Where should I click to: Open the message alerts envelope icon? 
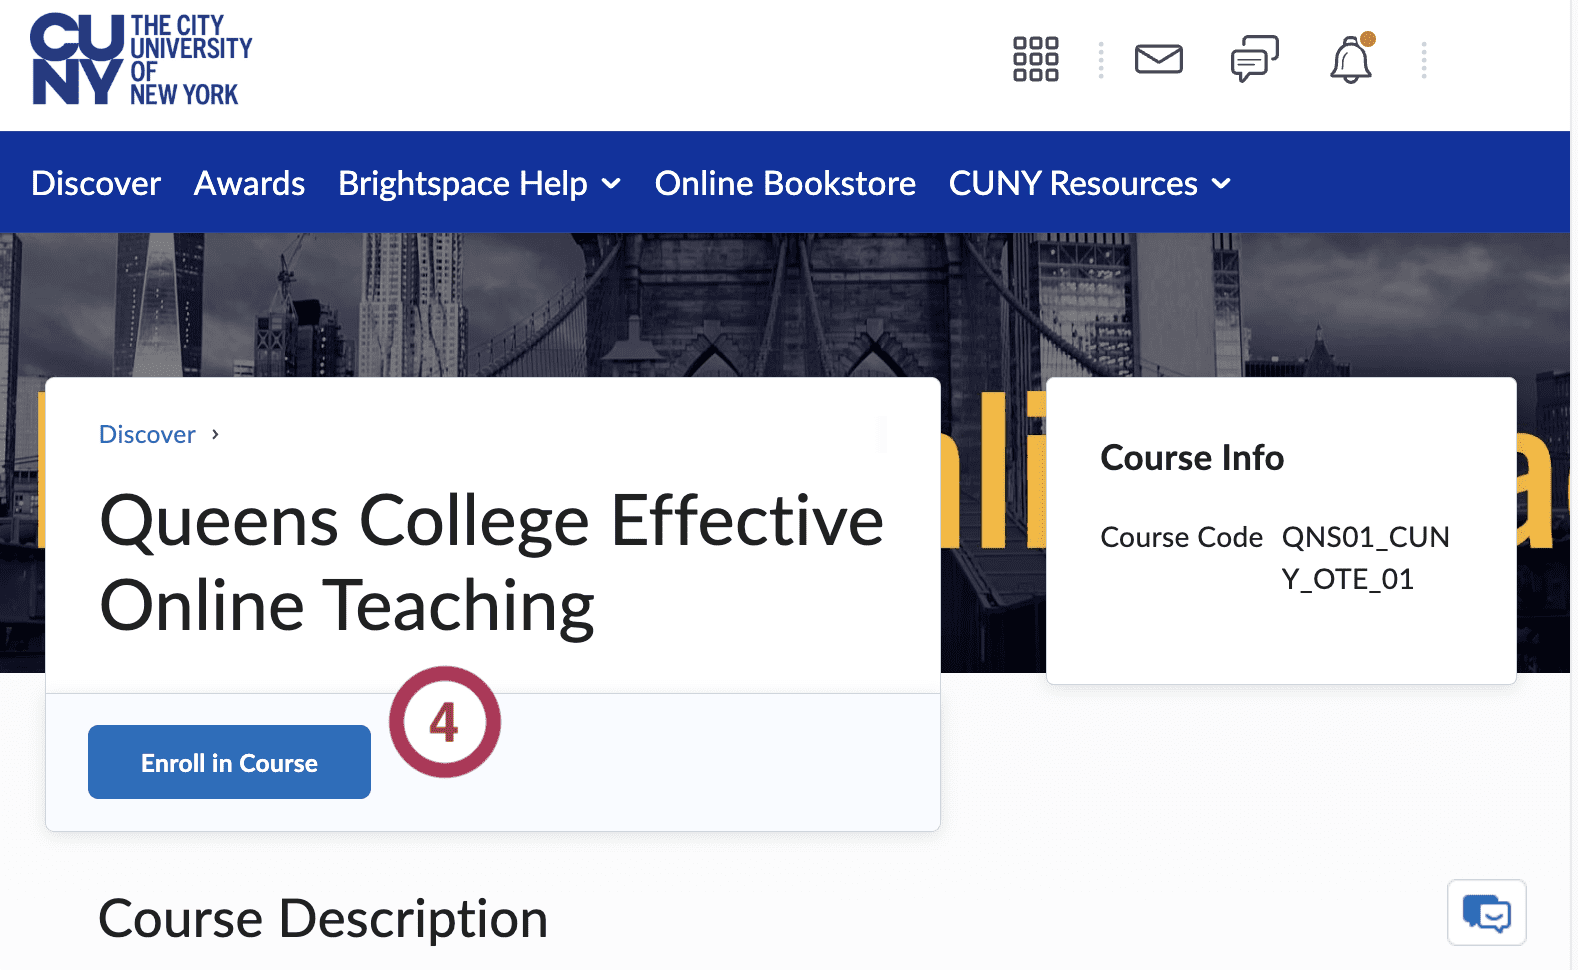(1159, 59)
